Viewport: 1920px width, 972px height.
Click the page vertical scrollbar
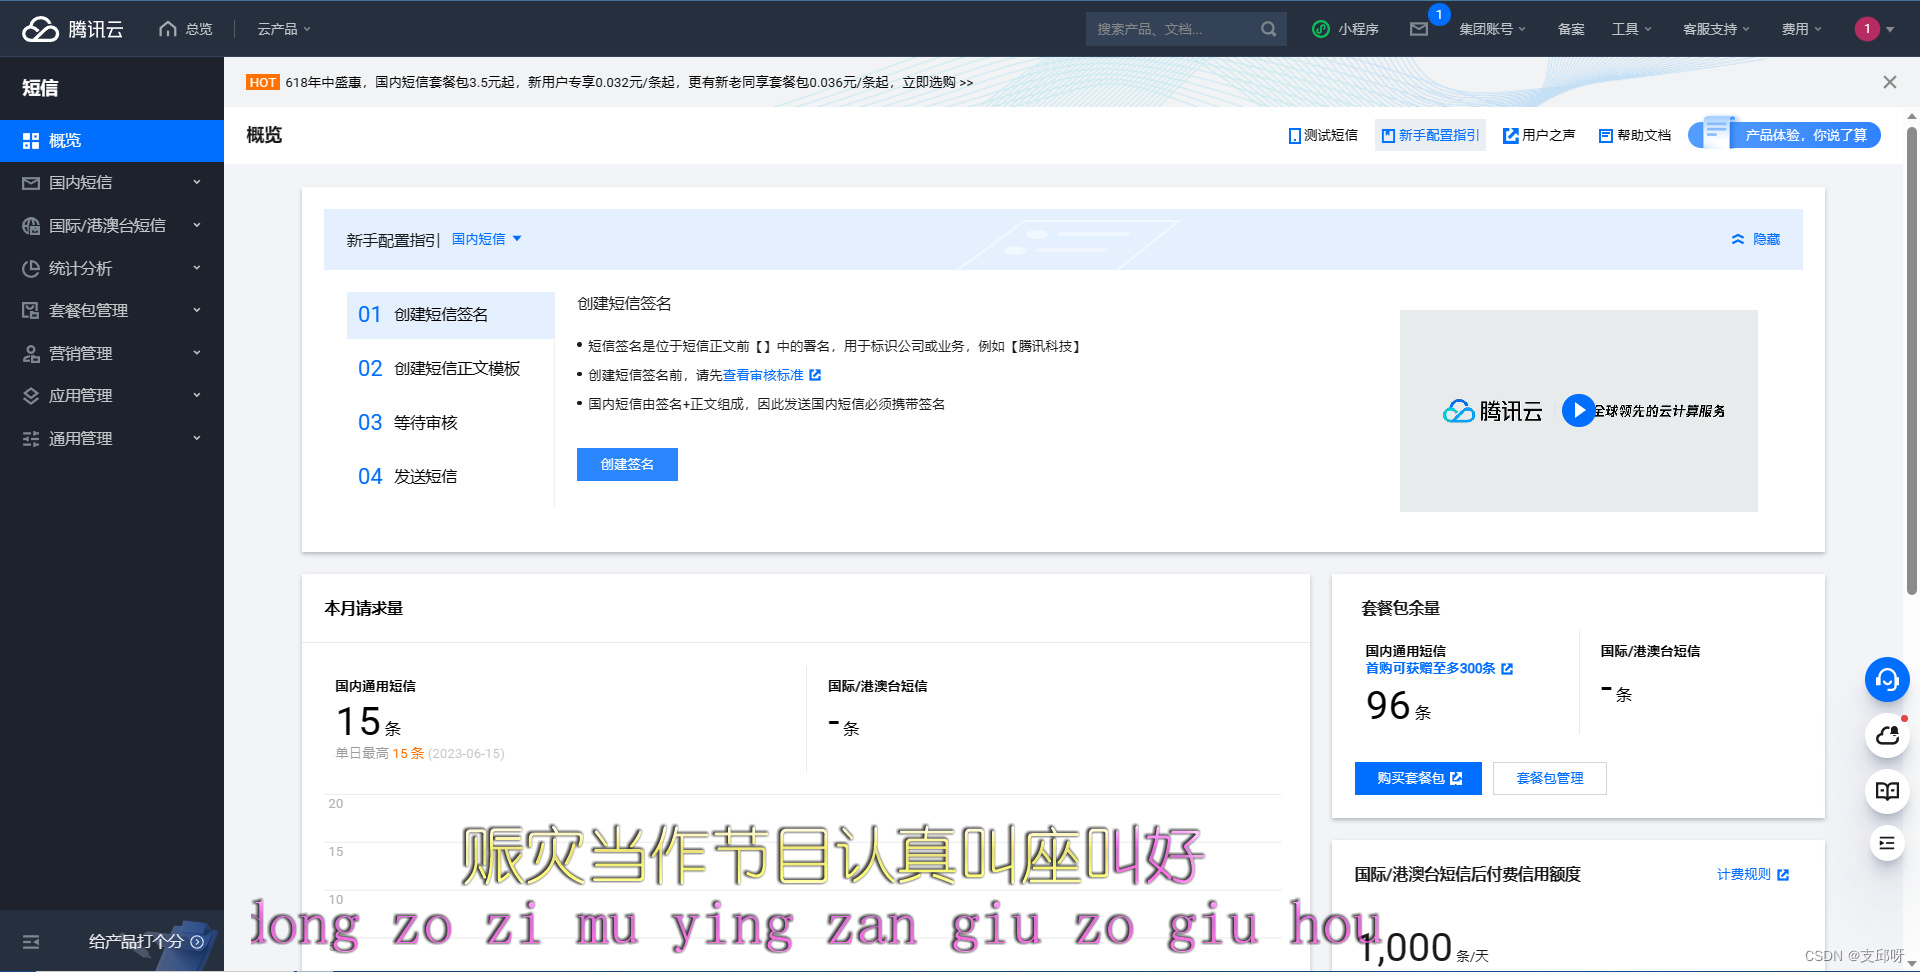[x=1911, y=360]
